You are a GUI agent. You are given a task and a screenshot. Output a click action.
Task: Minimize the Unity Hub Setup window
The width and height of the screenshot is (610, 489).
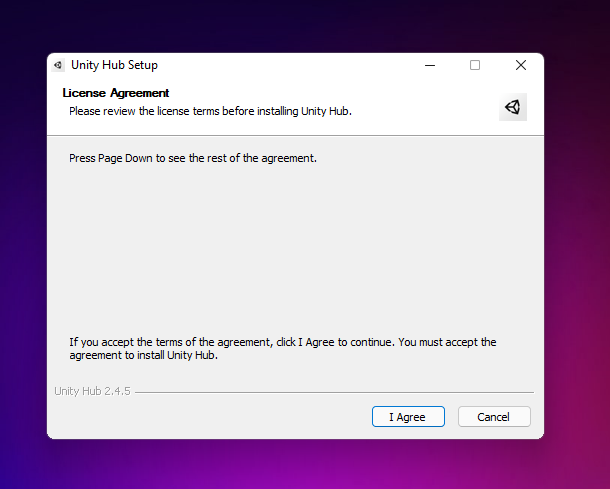coord(430,65)
